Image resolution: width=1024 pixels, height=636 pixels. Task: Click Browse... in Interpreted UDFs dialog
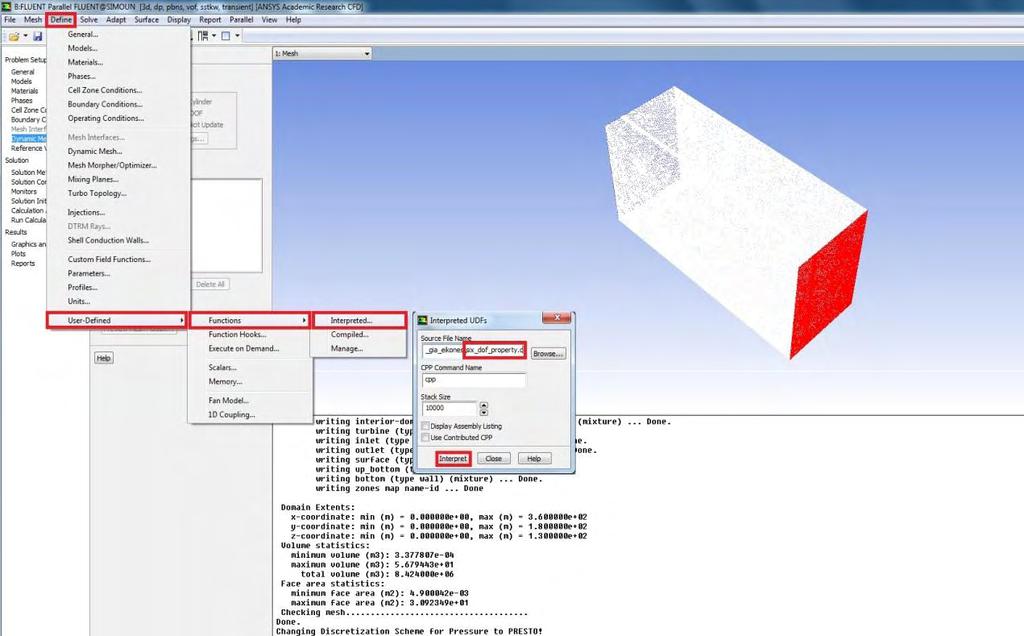tap(548, 353)
